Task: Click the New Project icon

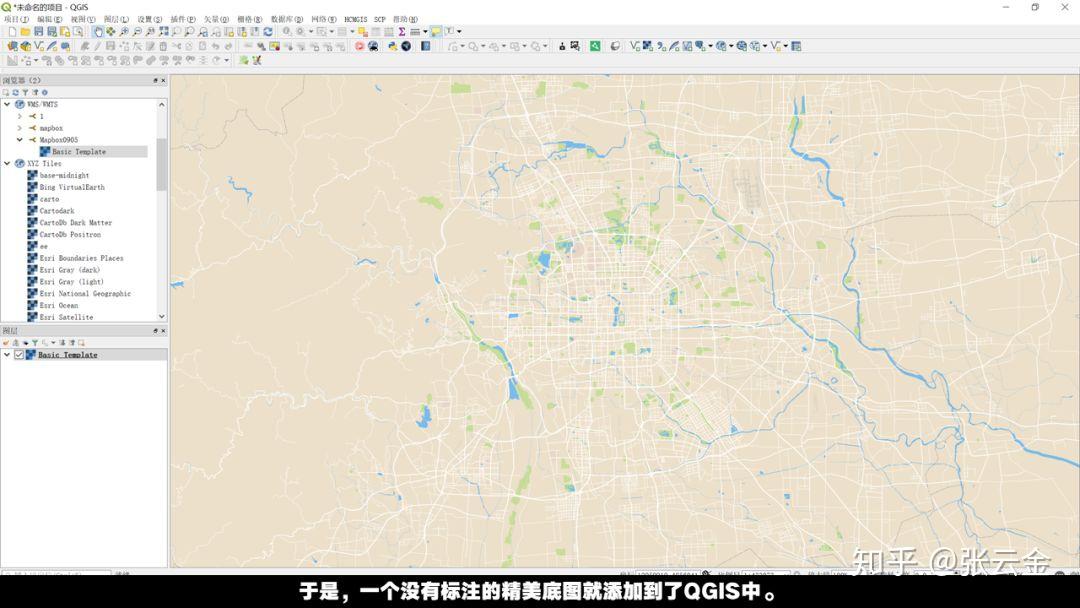Action: [x=12, y=31]
